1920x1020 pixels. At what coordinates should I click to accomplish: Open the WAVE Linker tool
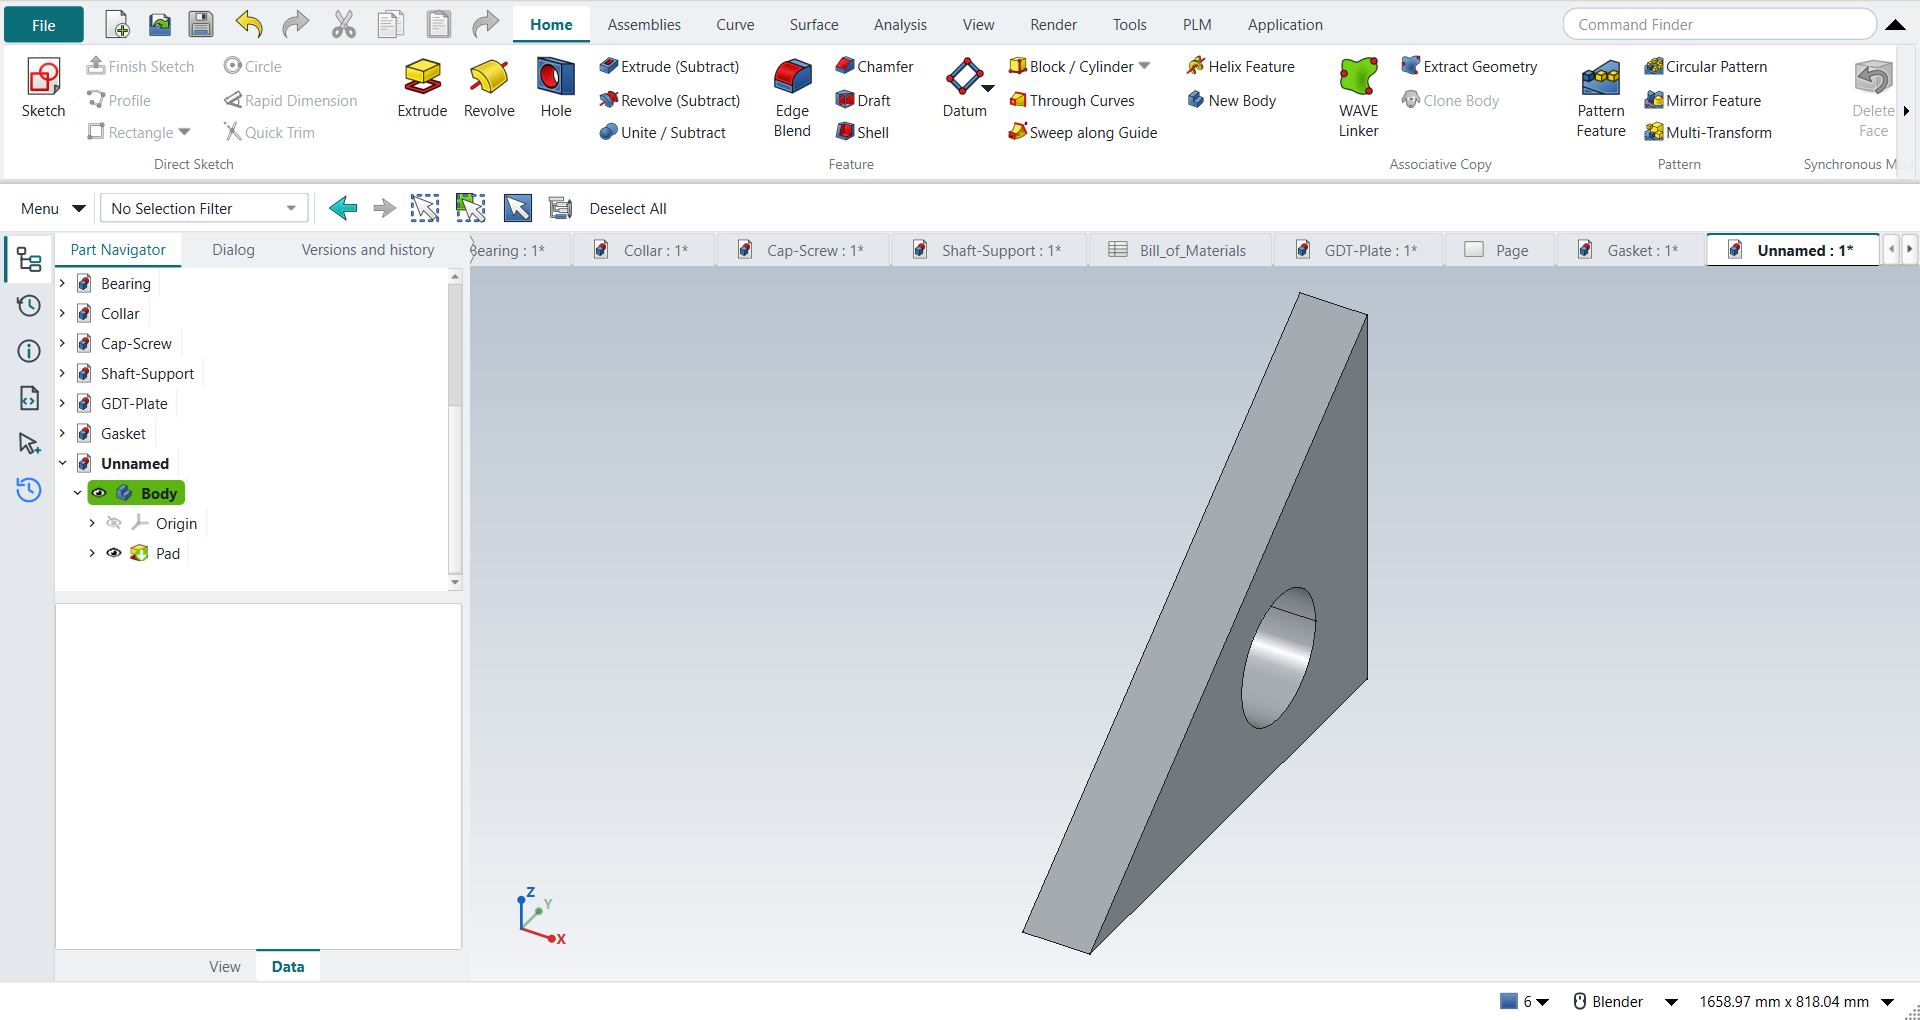click(1358, 98)
